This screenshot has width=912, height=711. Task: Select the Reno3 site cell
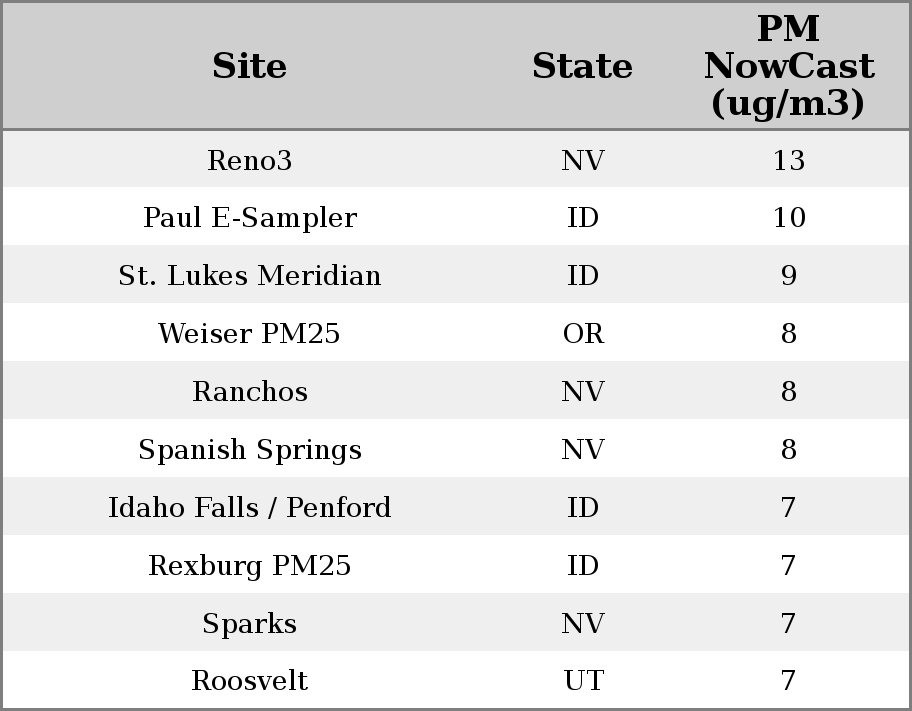(x=249, y=161)
